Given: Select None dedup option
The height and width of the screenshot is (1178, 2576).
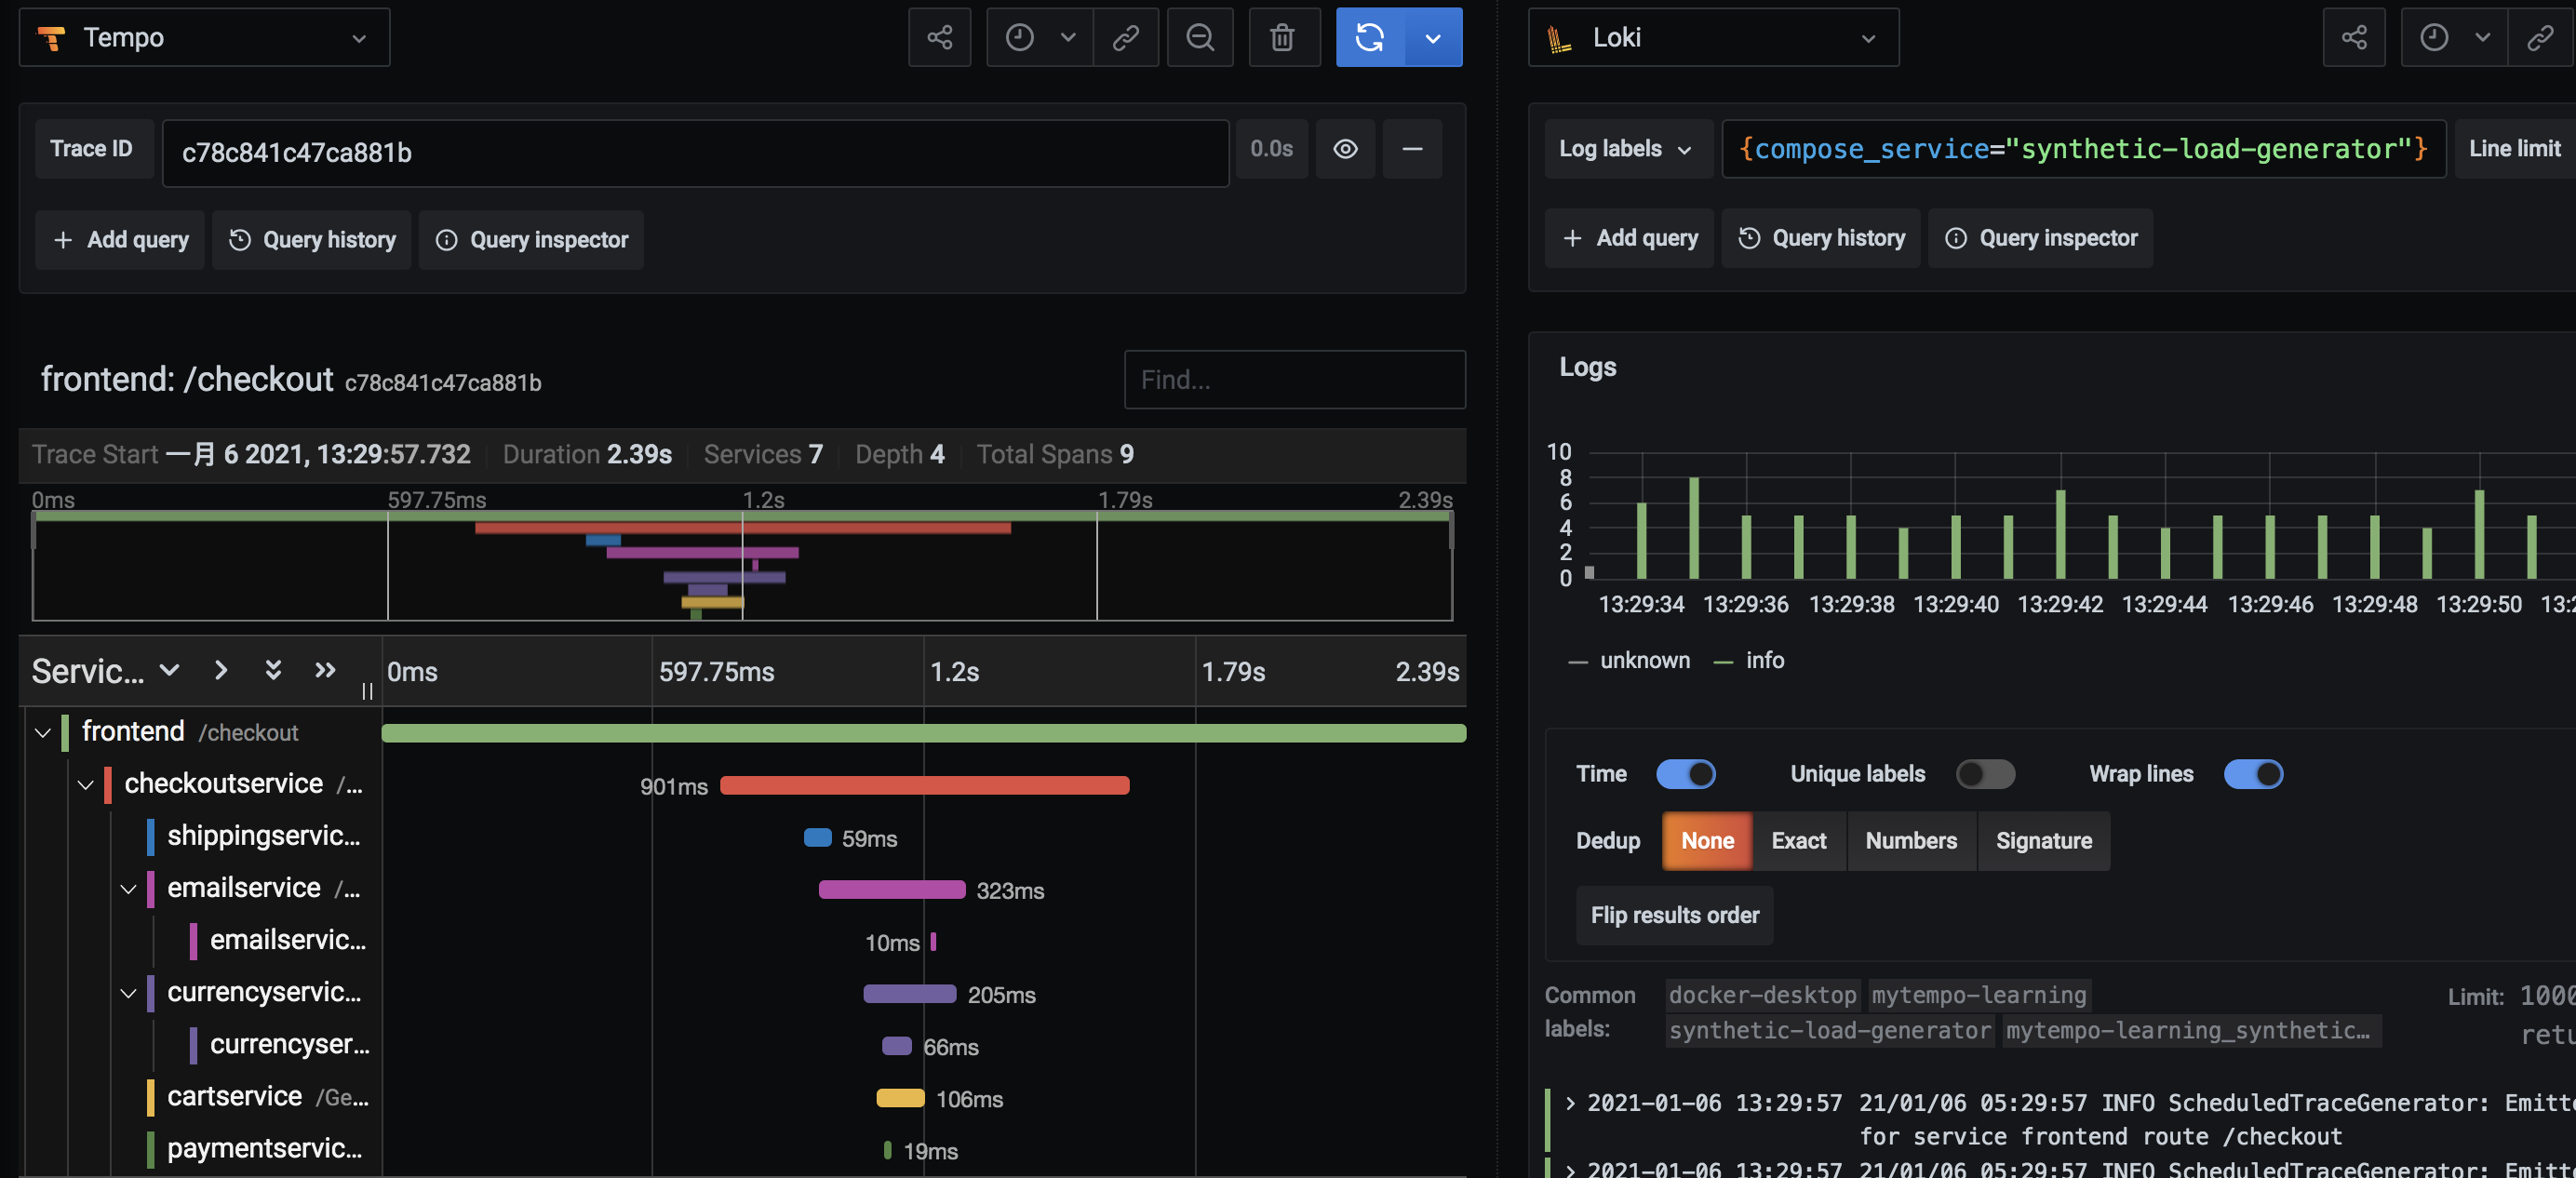Looking at the screenshot, I should [x=1707, y=841].
